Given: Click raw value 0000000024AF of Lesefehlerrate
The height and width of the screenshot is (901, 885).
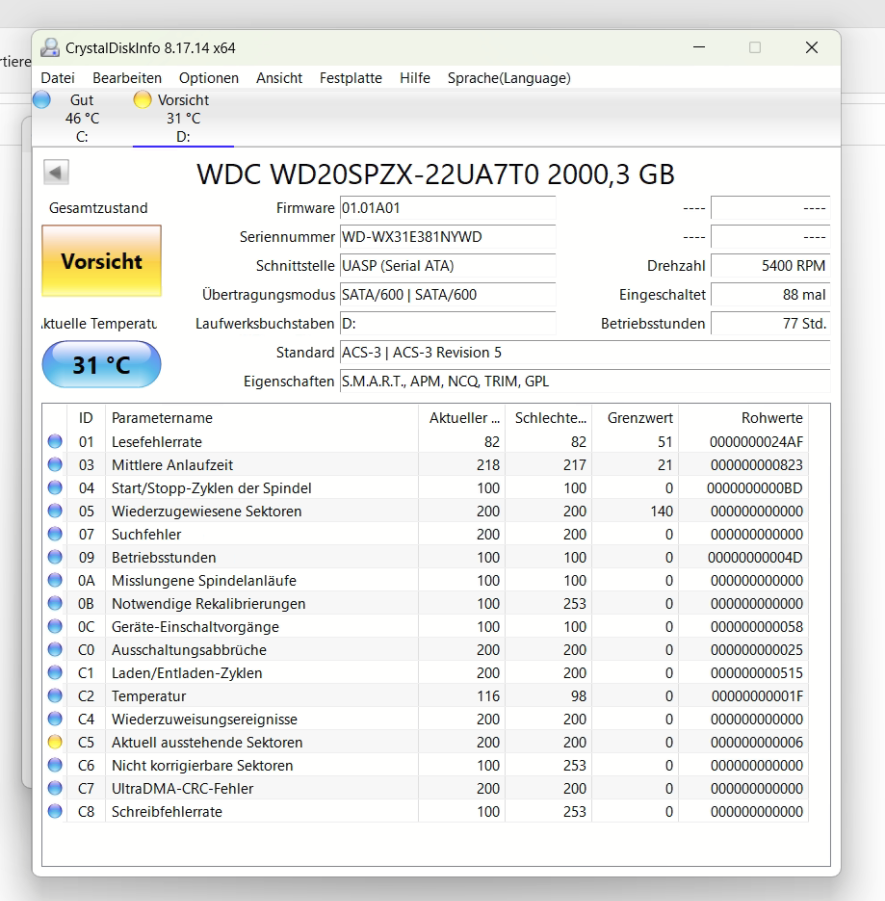Looking at the screenshot, I should pyautogui.click(x=756, y=441).
